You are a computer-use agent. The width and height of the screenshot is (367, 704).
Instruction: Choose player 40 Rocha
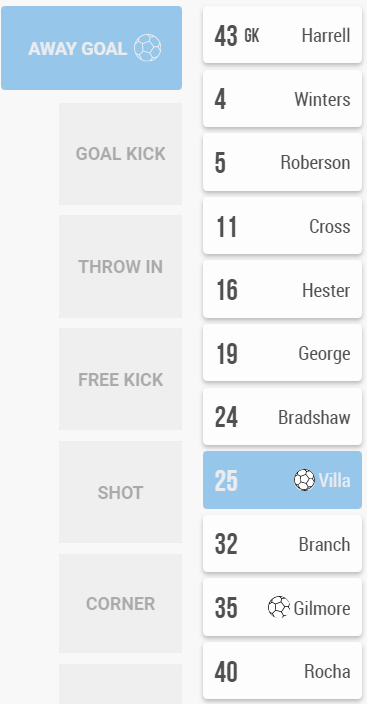click(283, 671)
